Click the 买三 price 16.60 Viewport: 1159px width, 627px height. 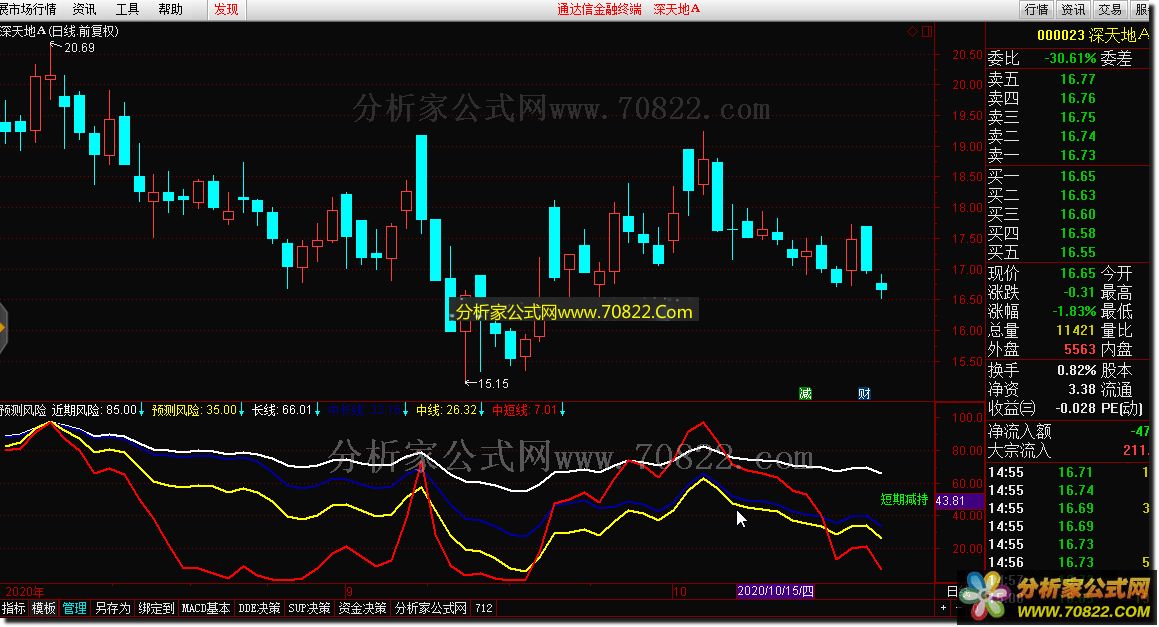1078,214
